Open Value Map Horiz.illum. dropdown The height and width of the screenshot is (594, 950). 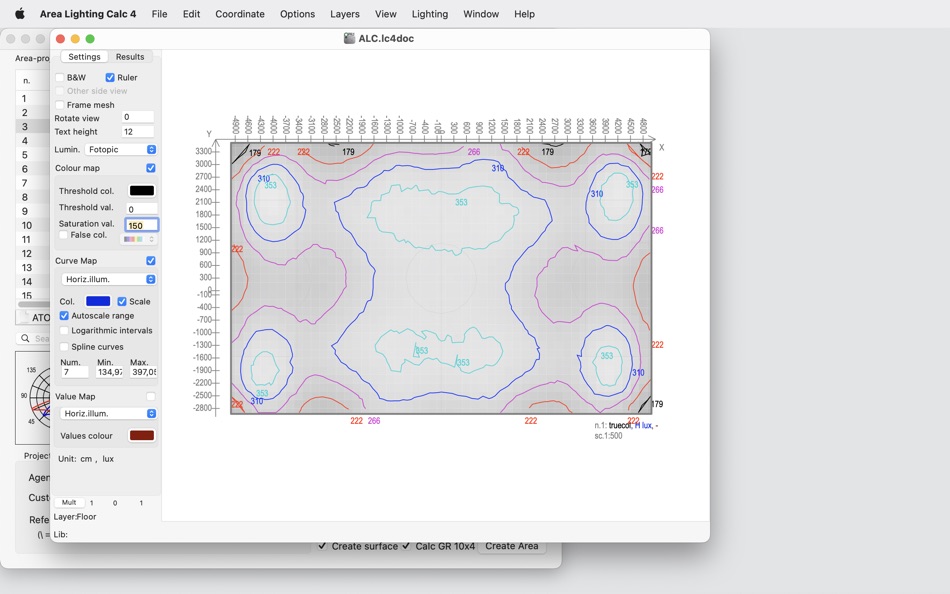coord(108,413)
